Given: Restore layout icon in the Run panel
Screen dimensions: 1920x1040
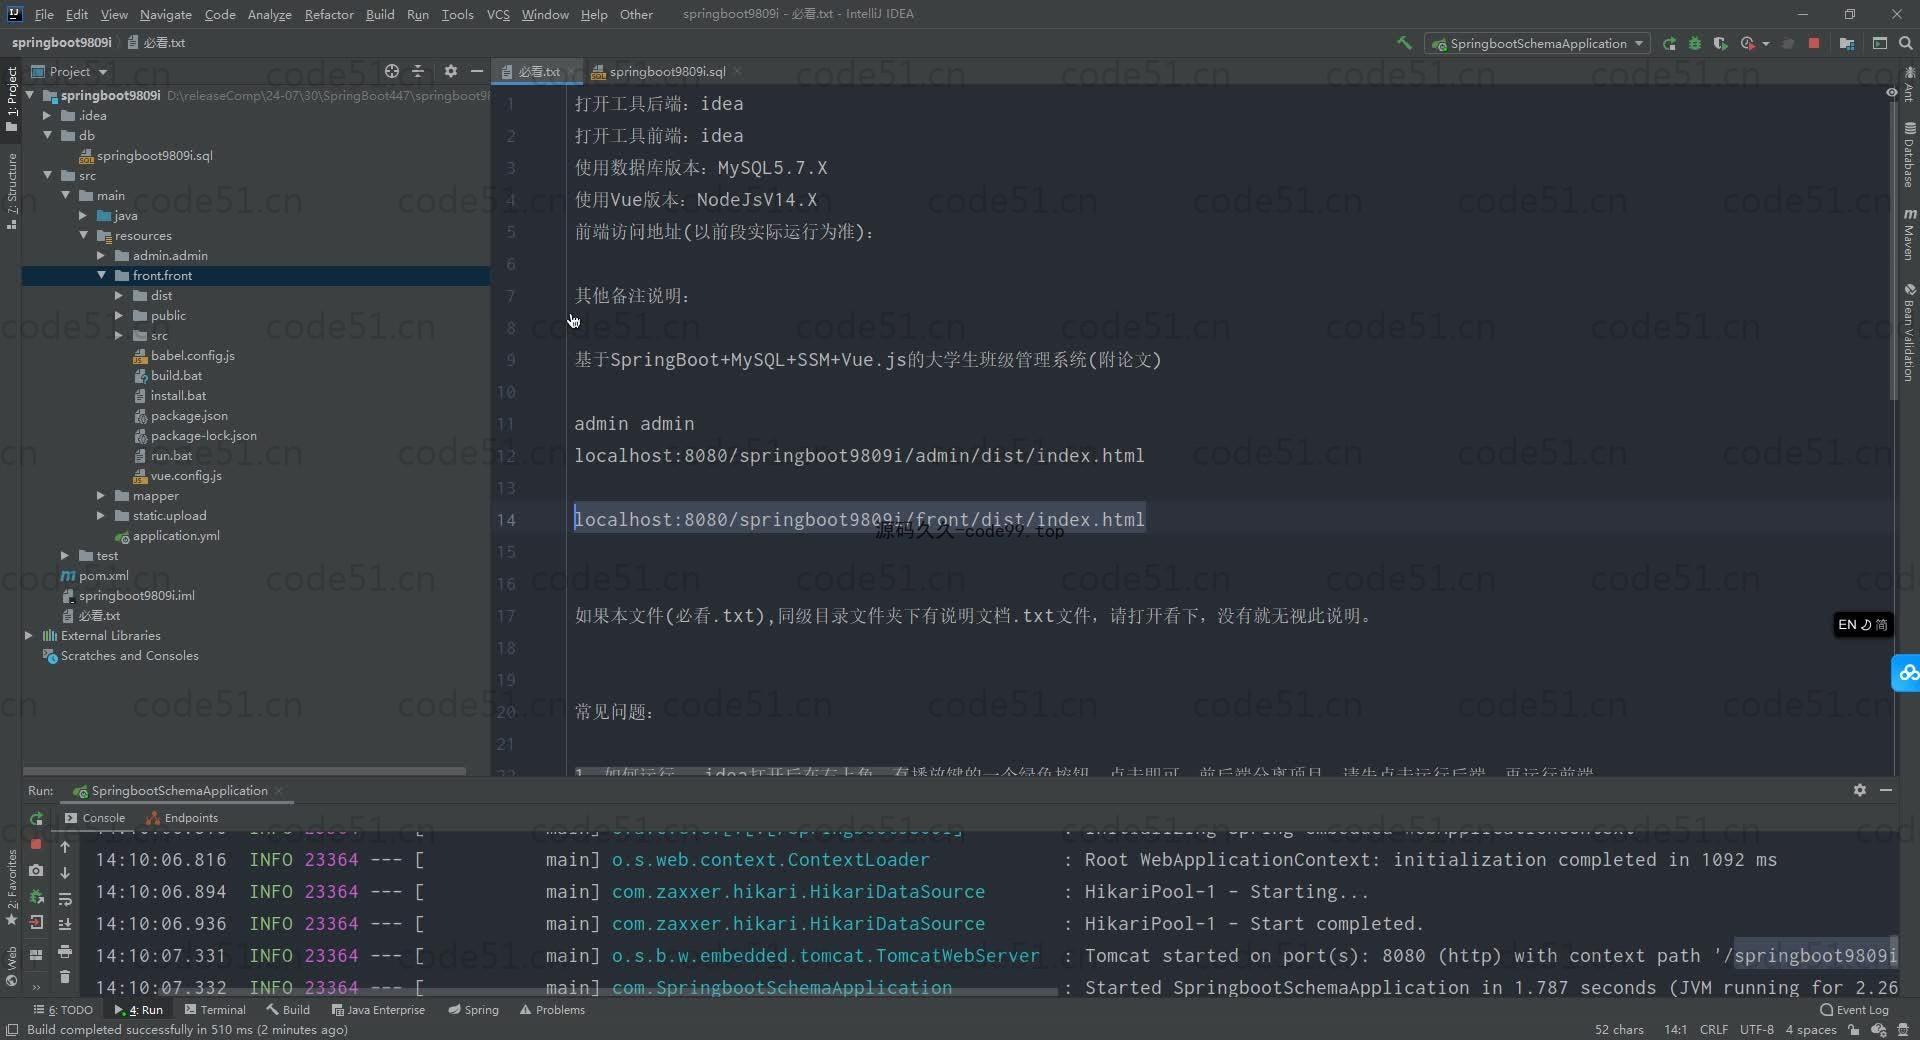Looking at the screenshot, I should [x=36, y=955].
